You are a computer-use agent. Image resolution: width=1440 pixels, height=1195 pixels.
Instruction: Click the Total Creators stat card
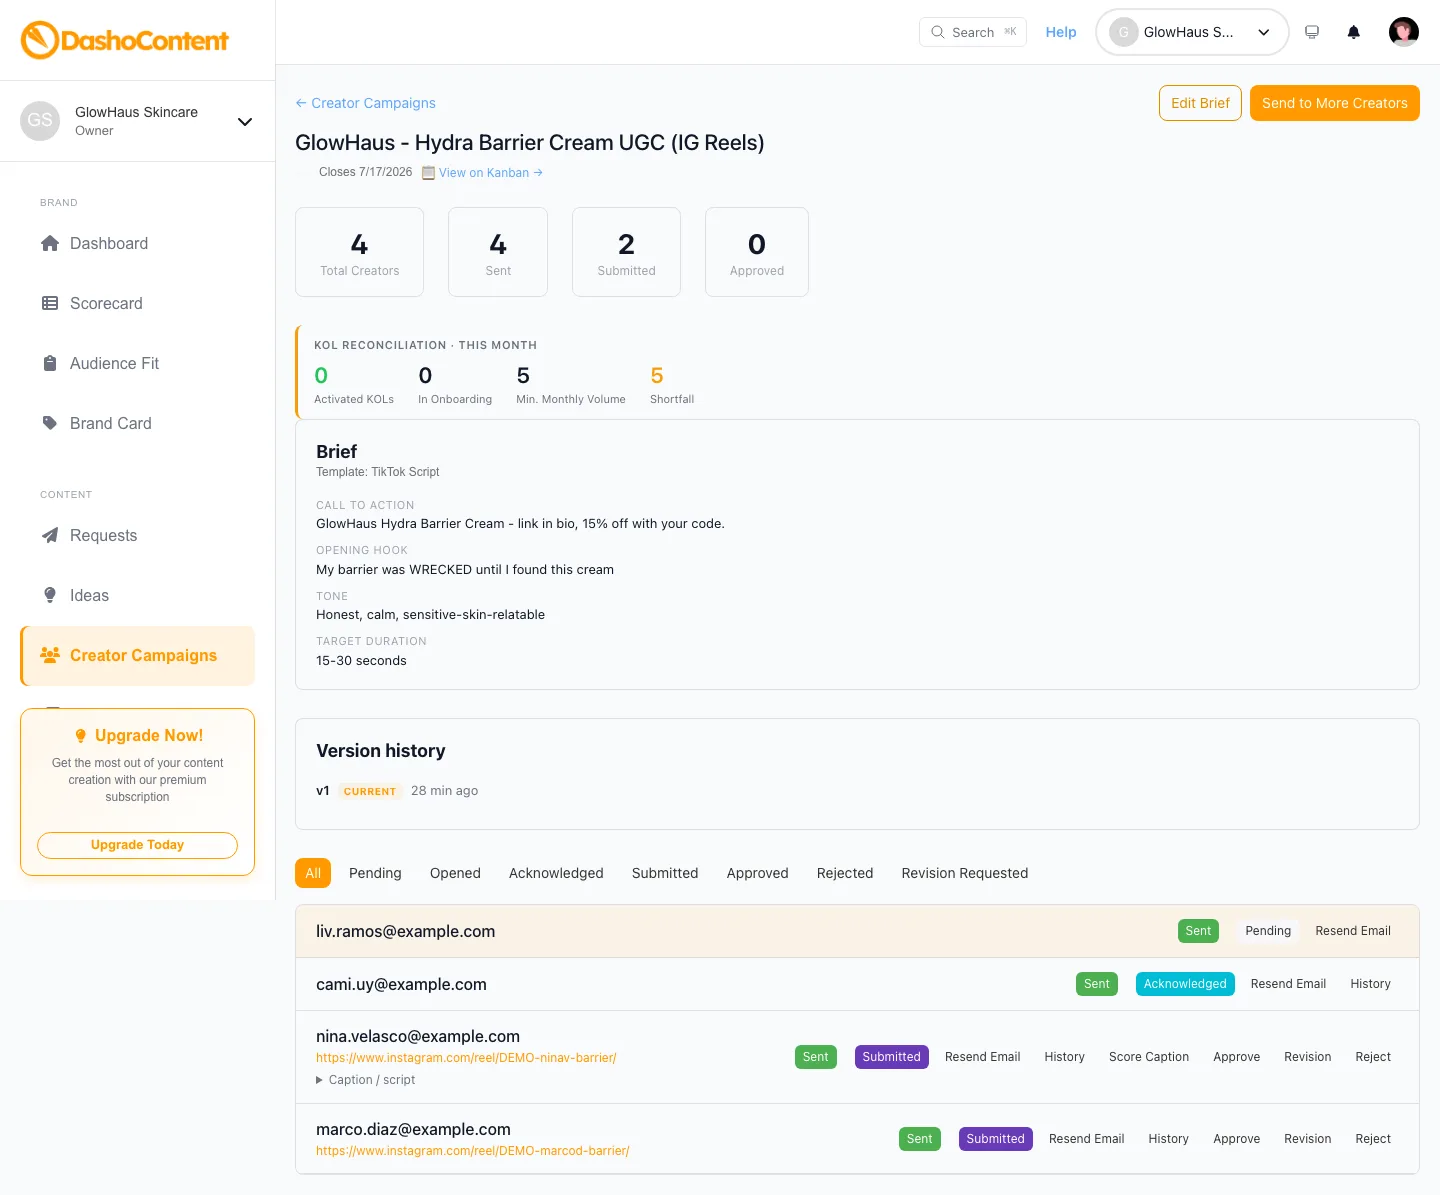click(x=360, y=252)
